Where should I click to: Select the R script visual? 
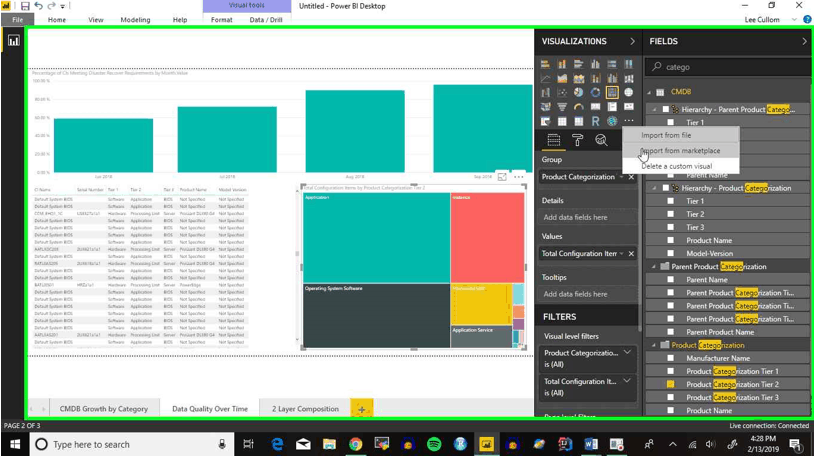pyautogui.click(x=595, y=121)
